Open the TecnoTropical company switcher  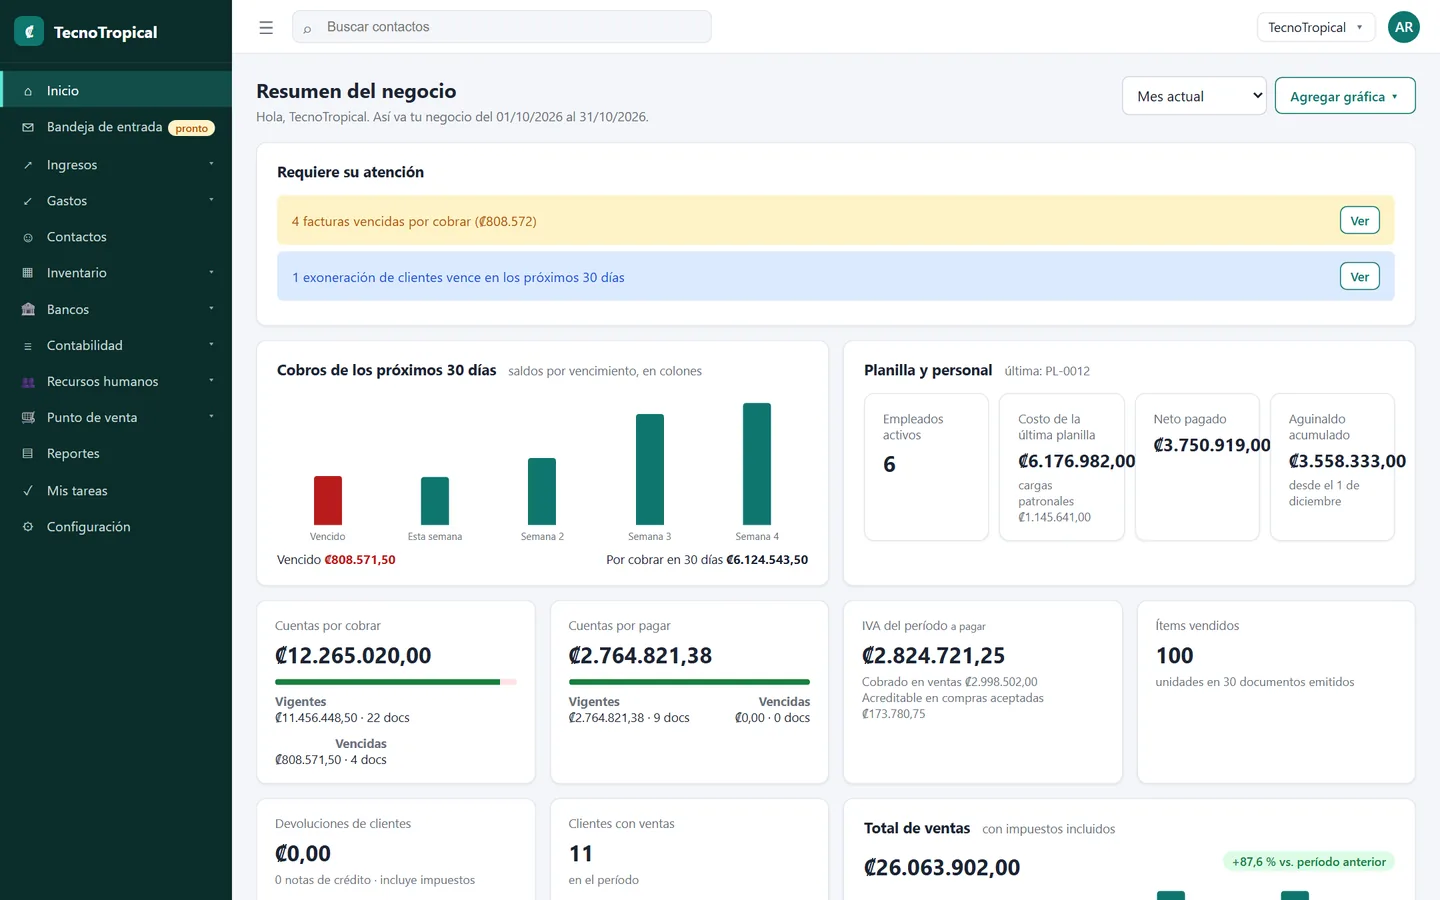click(1316, 27)
